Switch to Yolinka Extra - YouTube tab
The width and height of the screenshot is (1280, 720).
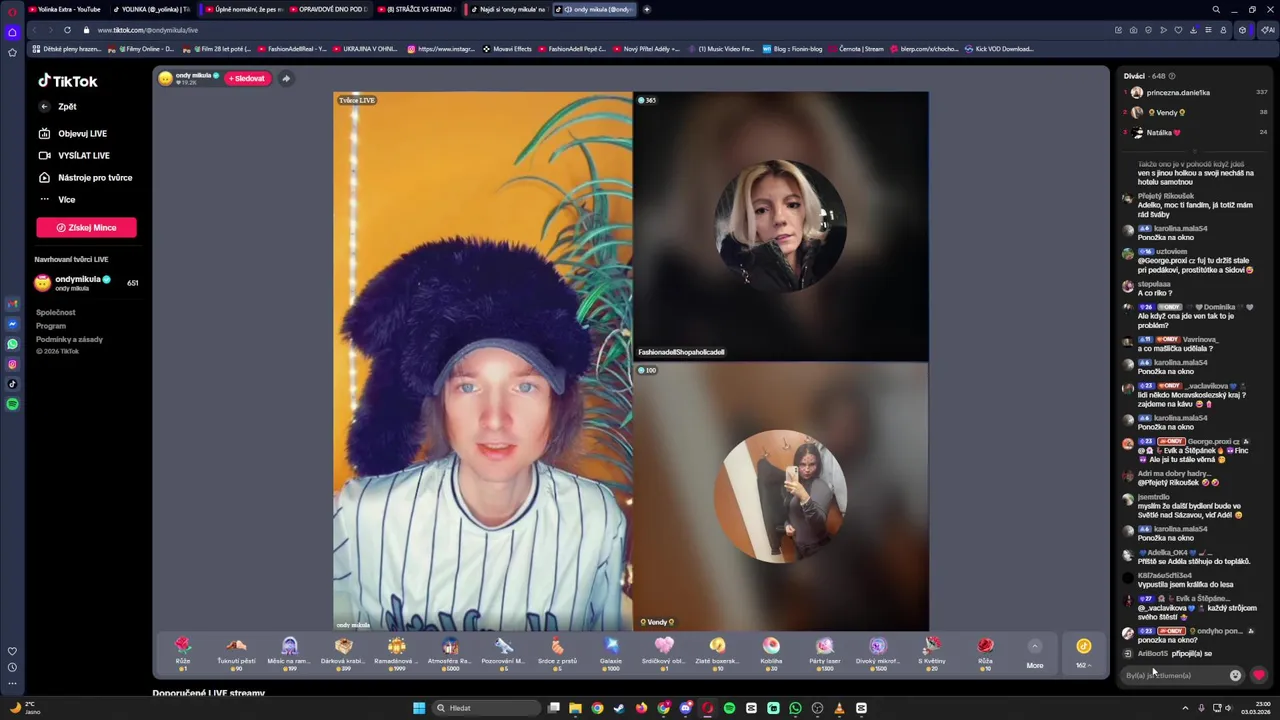[x=64, y=9]
